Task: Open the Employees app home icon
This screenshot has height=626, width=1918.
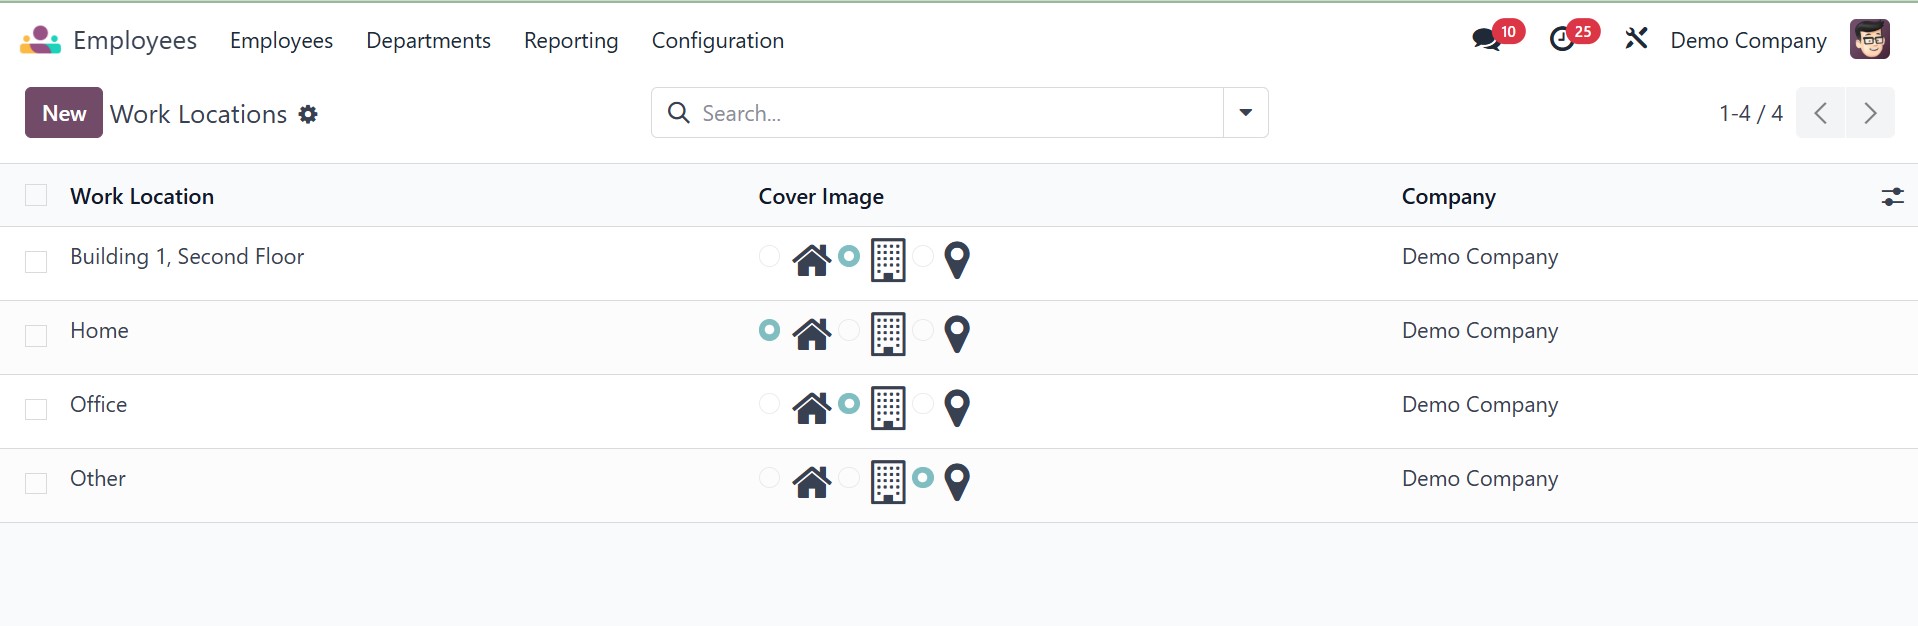Action: (40, 40)
